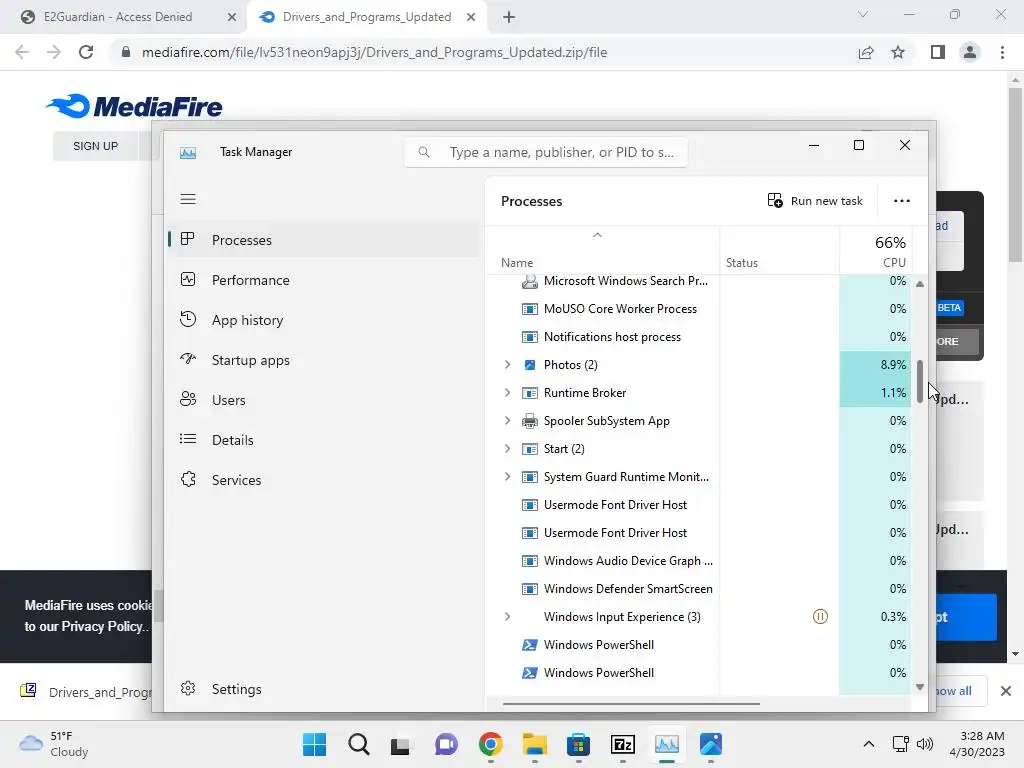Close the E2Guardian browser tab
1024x768 pixels.
click(x=232, y=17)
